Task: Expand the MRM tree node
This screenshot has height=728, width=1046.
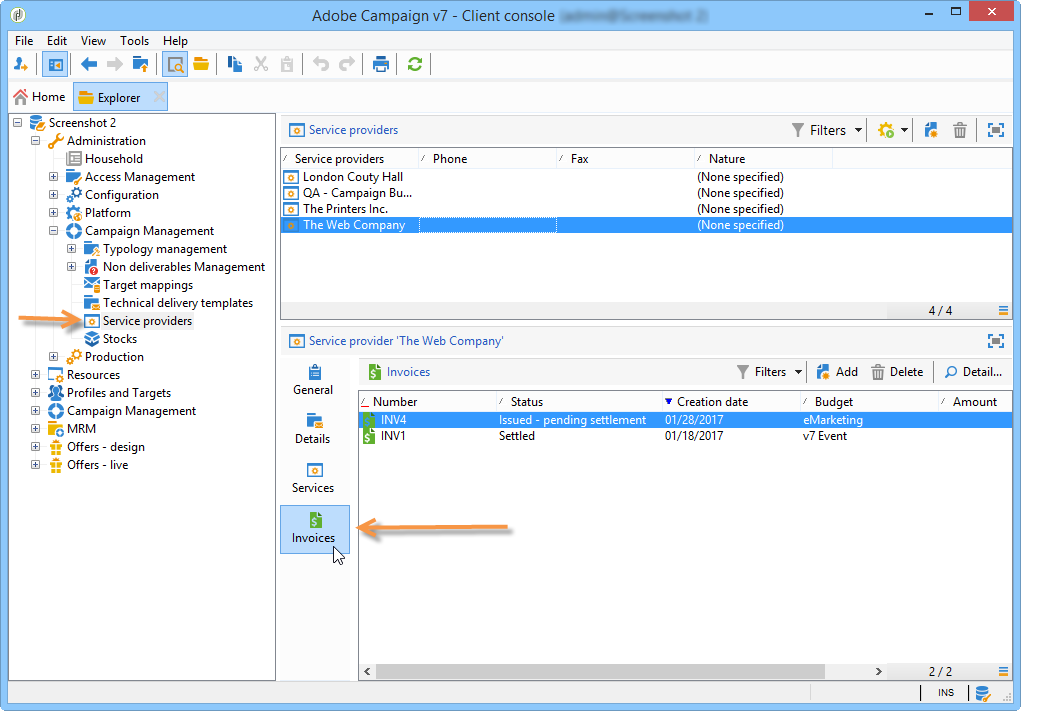Action: coord(35,429)
